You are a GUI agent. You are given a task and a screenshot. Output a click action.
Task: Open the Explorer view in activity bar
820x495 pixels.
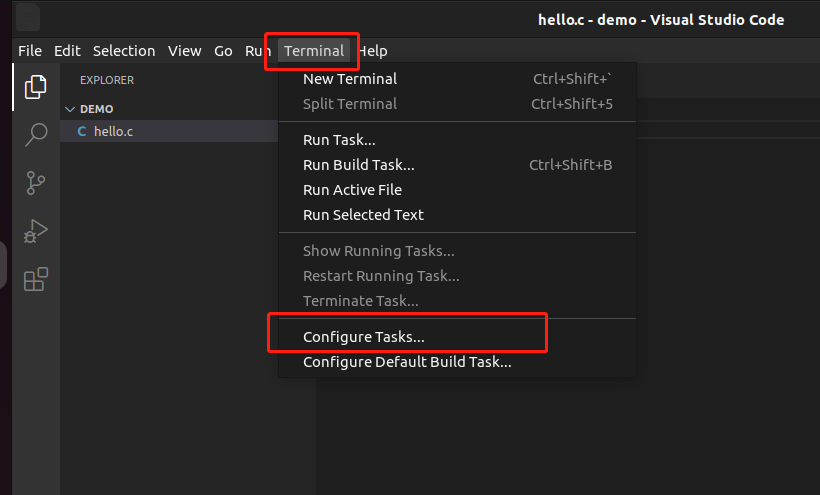coord(35,87)
